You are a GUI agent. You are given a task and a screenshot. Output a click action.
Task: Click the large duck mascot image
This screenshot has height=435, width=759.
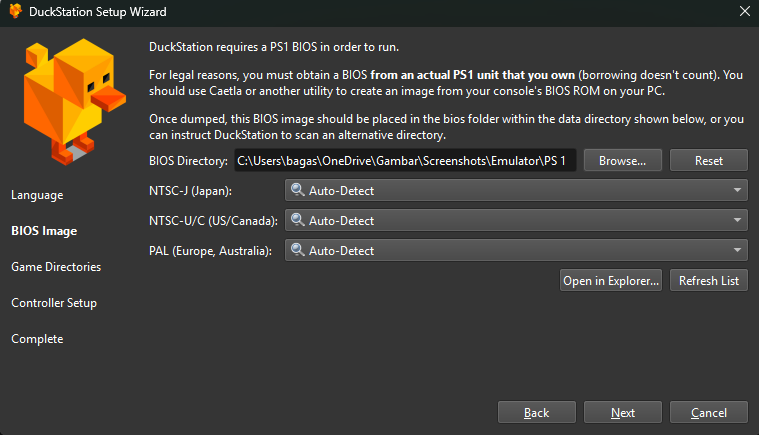click(x=75, y=102)
